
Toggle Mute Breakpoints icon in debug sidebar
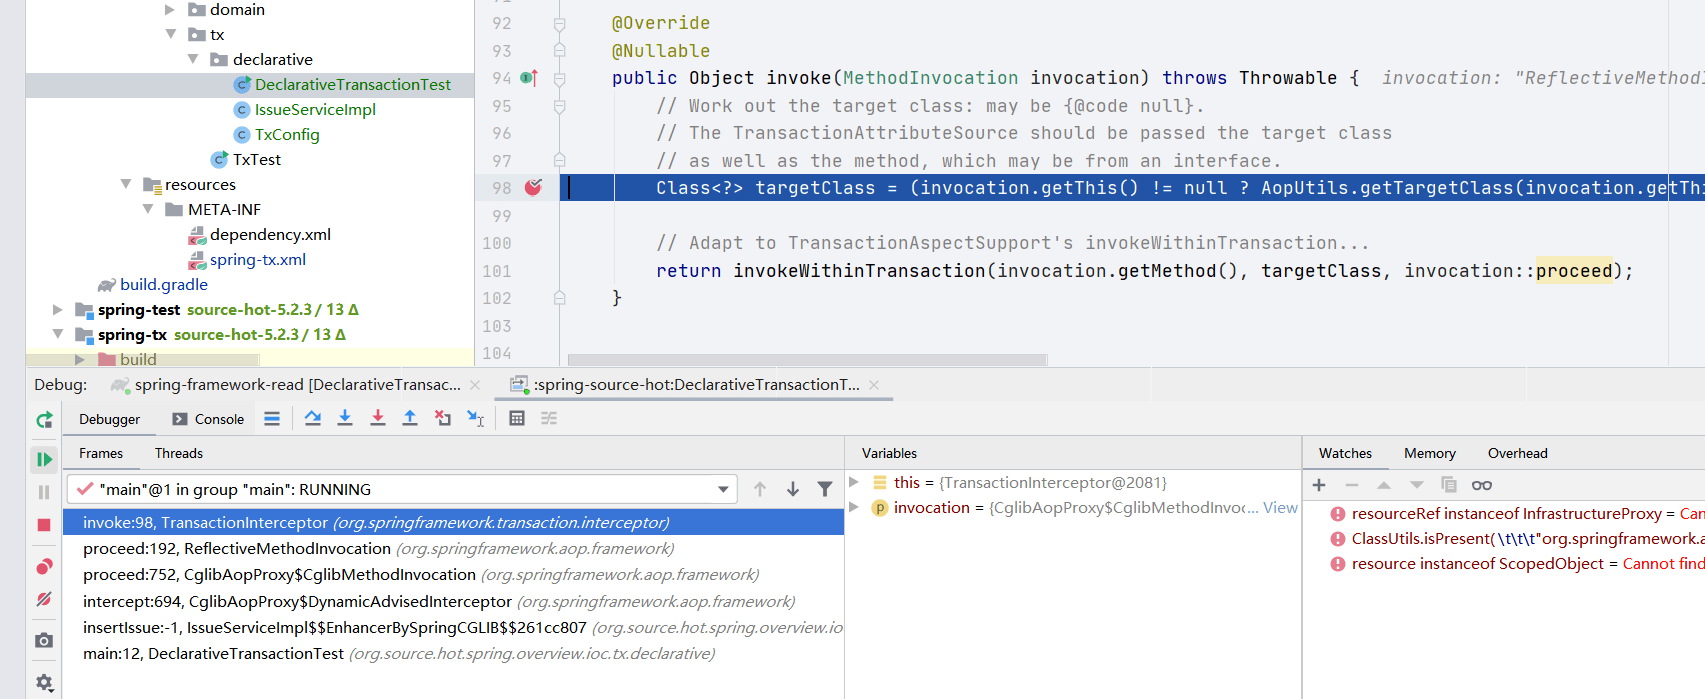point(44,599)
